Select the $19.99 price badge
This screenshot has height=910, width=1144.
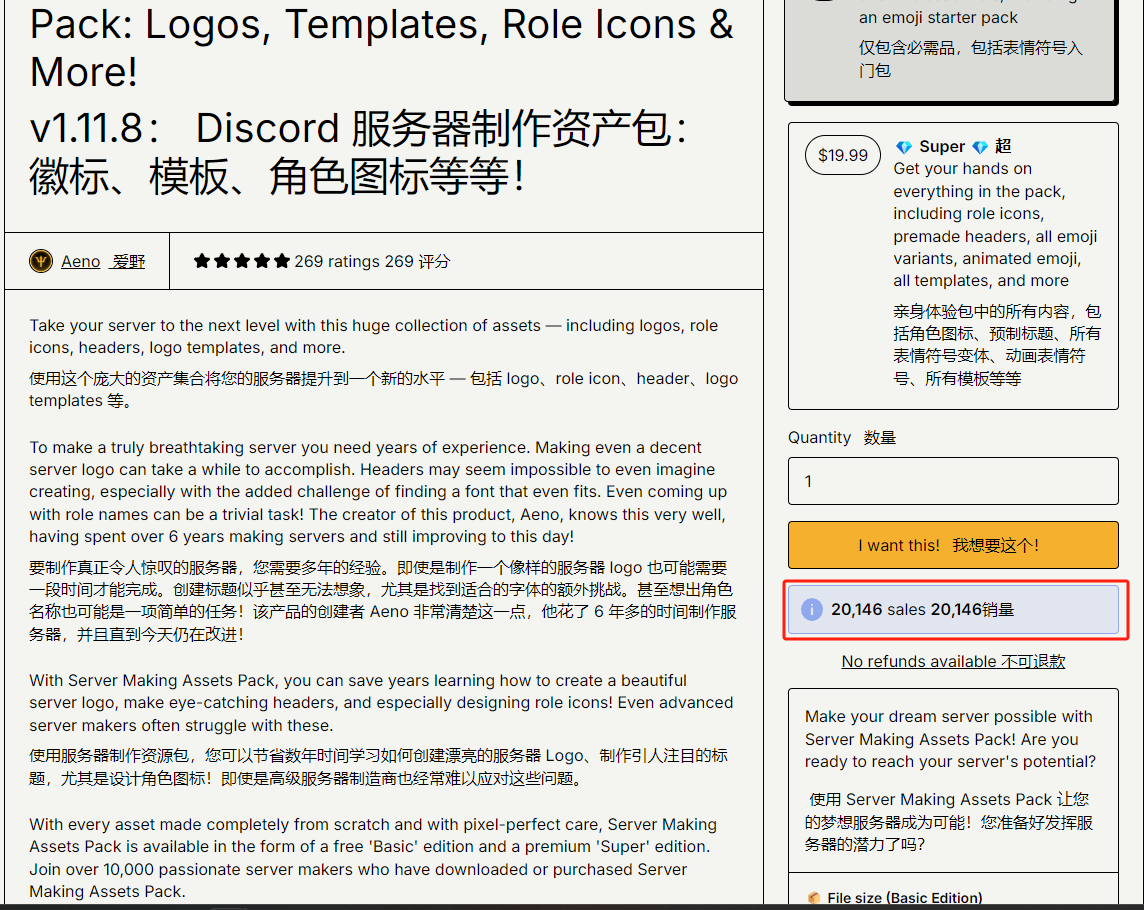pos(842,155)
